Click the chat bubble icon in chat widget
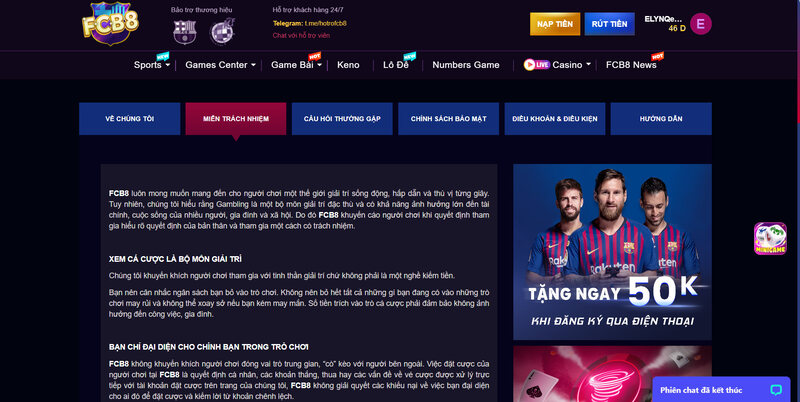Image resolution: width=800 pixels, height=402 pixels. tap(776, 390)
